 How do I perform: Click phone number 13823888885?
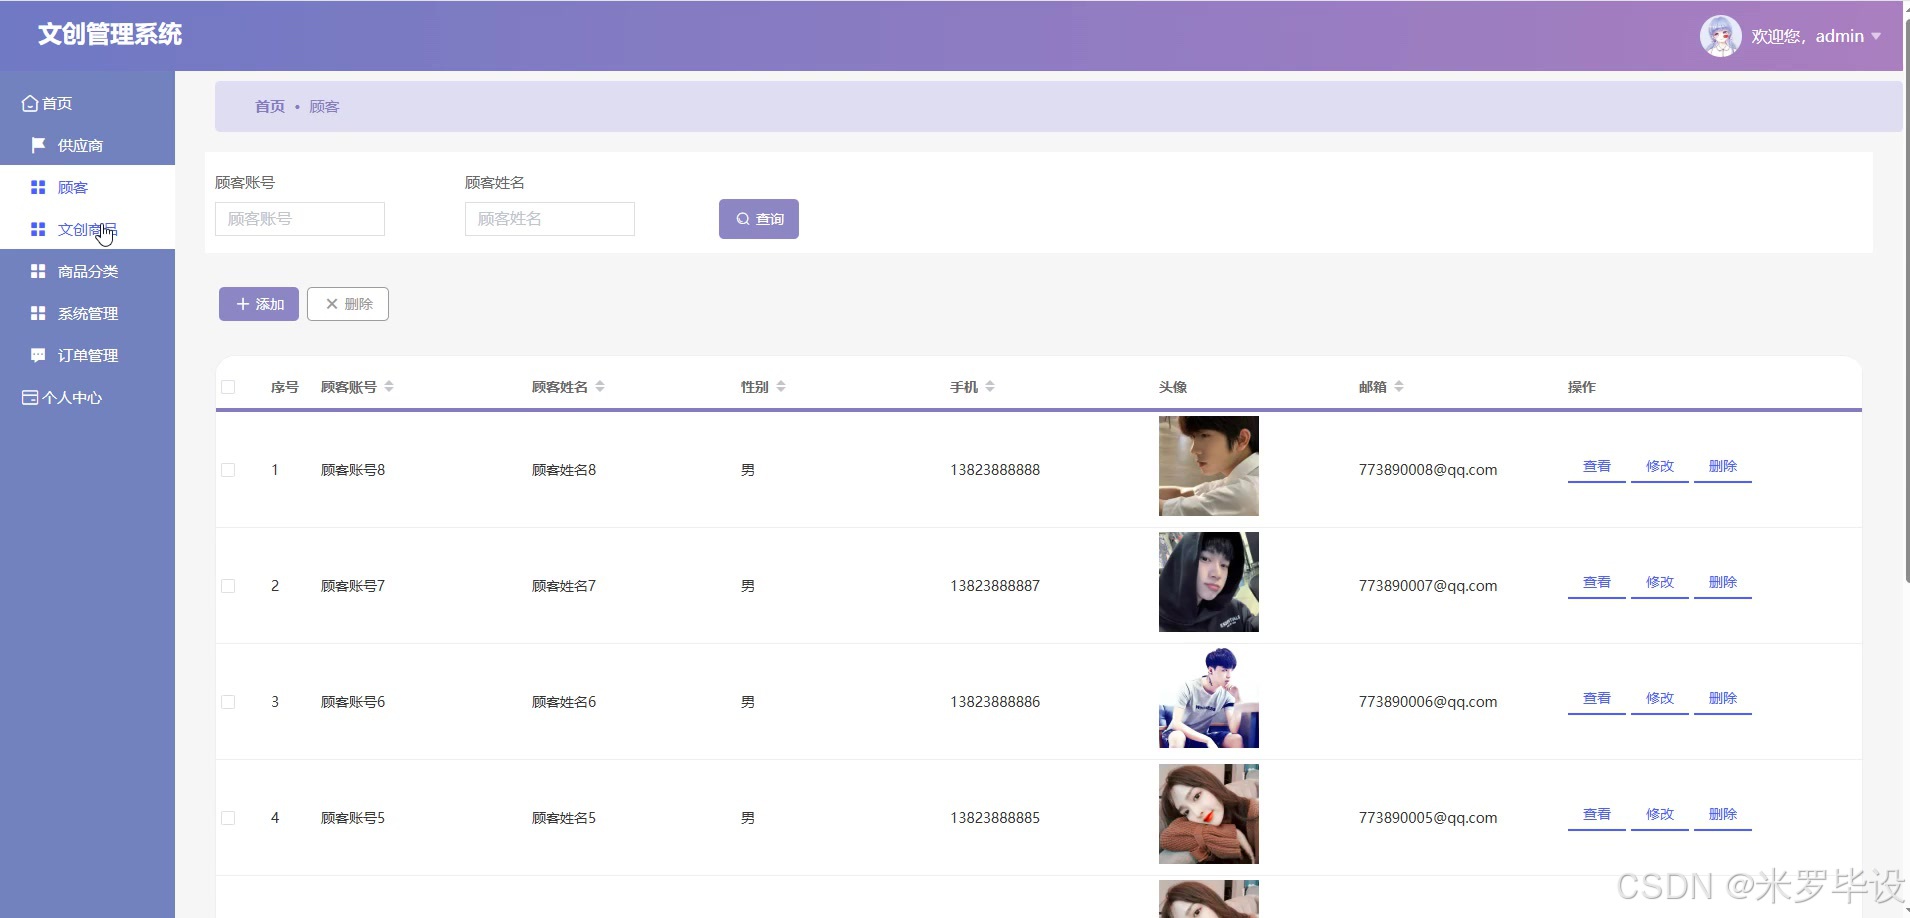tap(995, 818)
